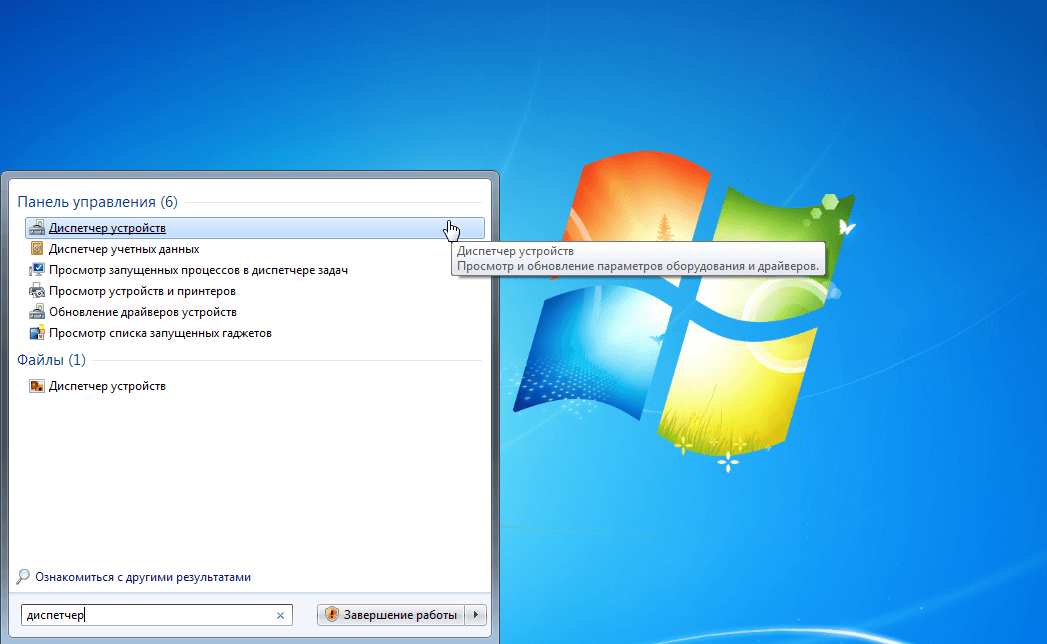Click the Обновление драйверов устройств icon
Viewport: 1047px width, 644px height.
point(37,312)
